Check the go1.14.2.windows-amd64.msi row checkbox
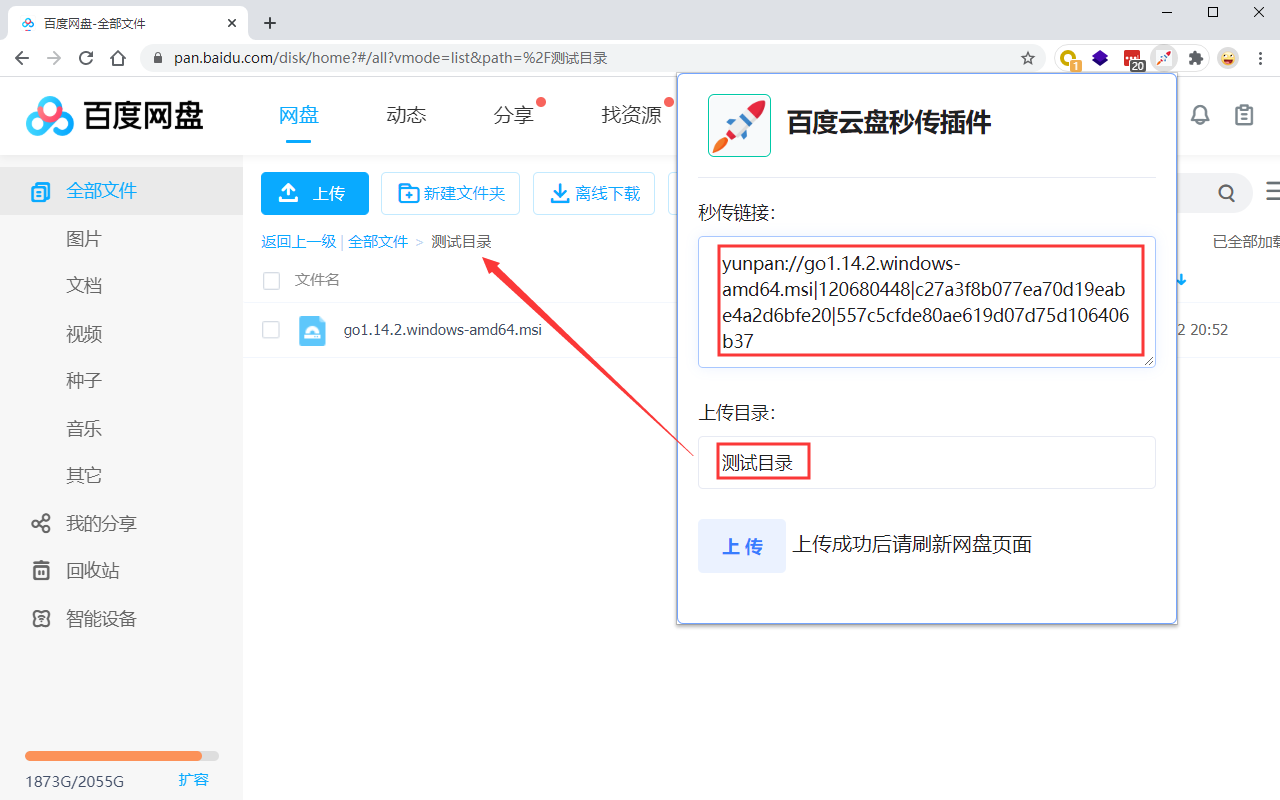Viewport: 1280px width, 800px height. point(271,330)
